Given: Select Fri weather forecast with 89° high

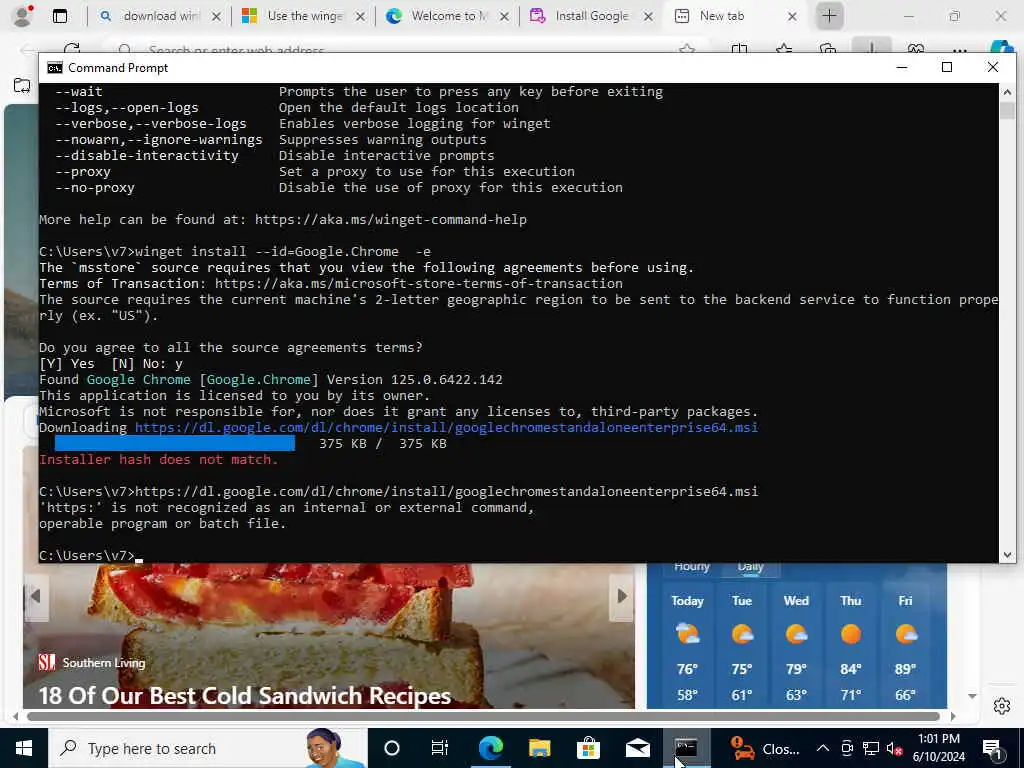Looking at the screenshot, I should pos(905,647).
